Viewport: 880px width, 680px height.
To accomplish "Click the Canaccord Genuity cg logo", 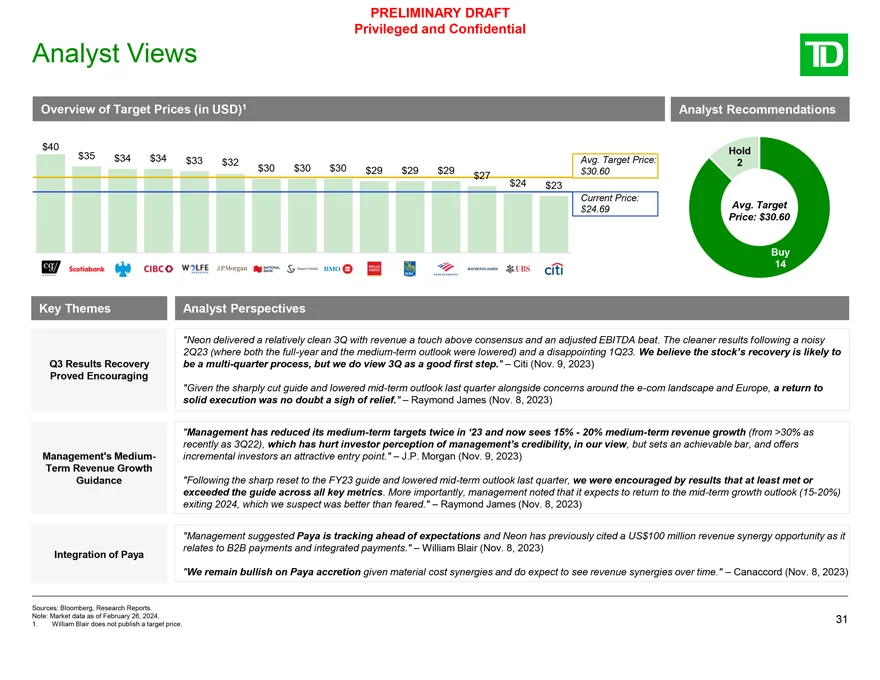I will tap(51, 268).
